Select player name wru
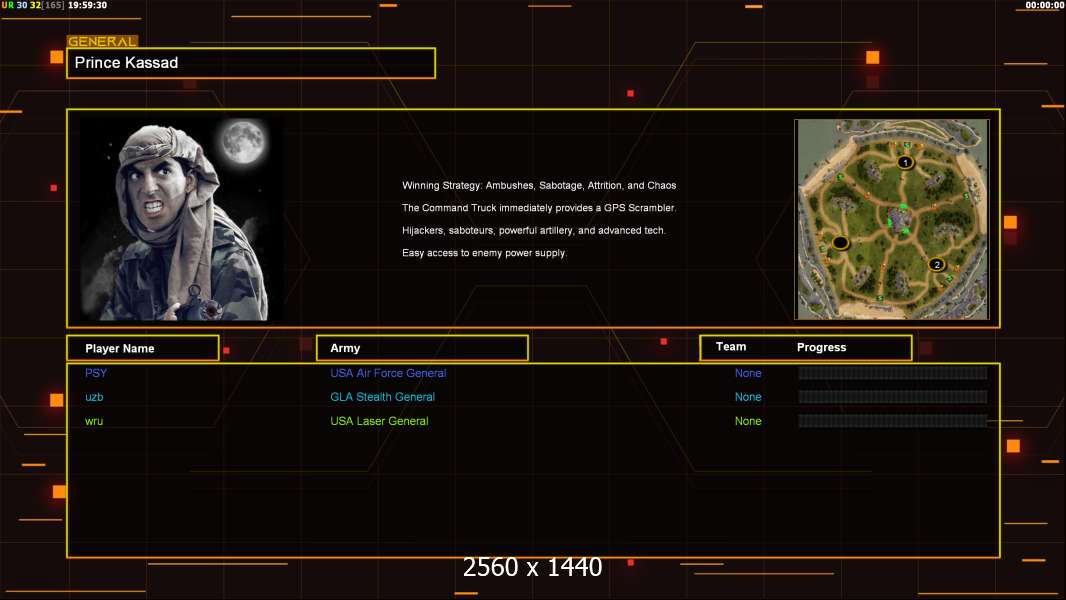 (x=94, y=421)
